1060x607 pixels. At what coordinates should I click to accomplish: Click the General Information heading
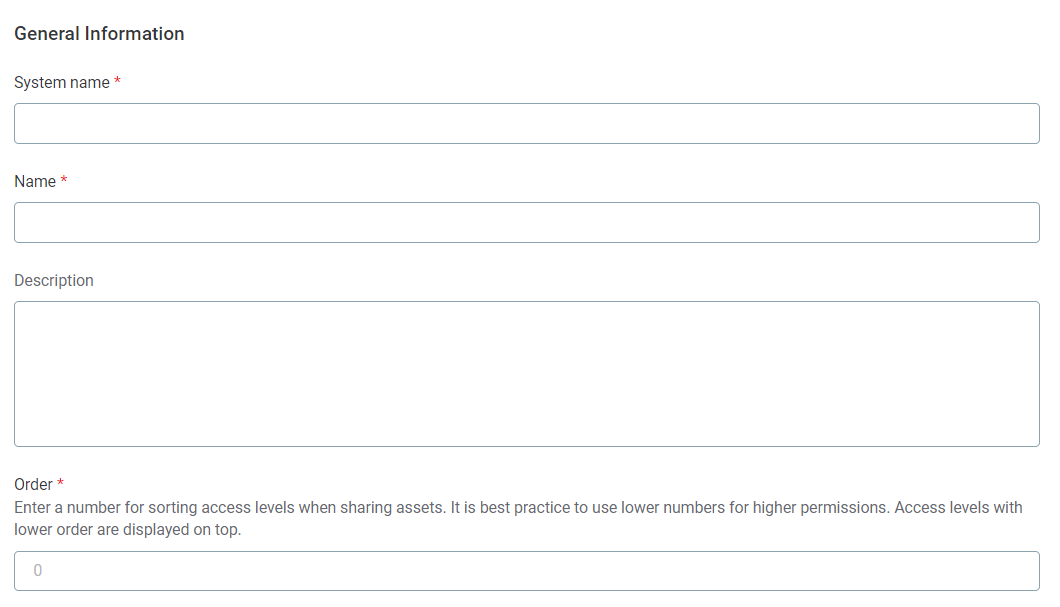pos(99,34)
